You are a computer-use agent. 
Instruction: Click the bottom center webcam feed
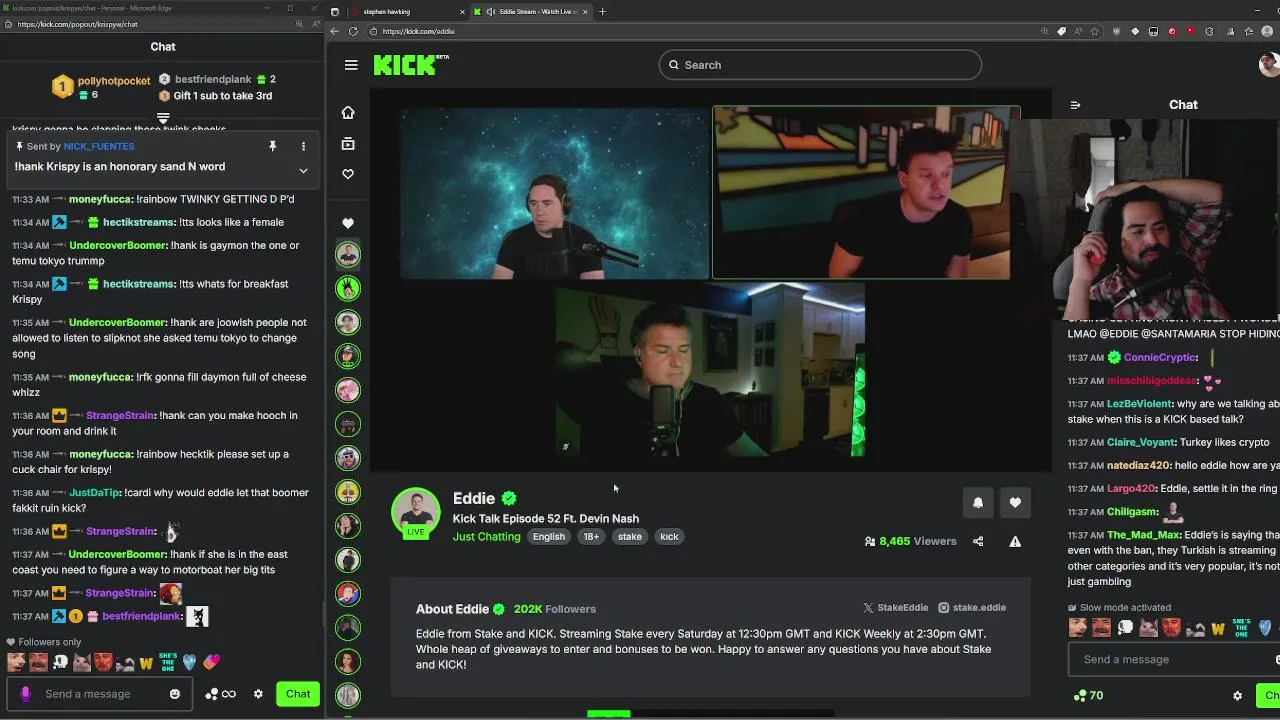click(x=710, y=369)
